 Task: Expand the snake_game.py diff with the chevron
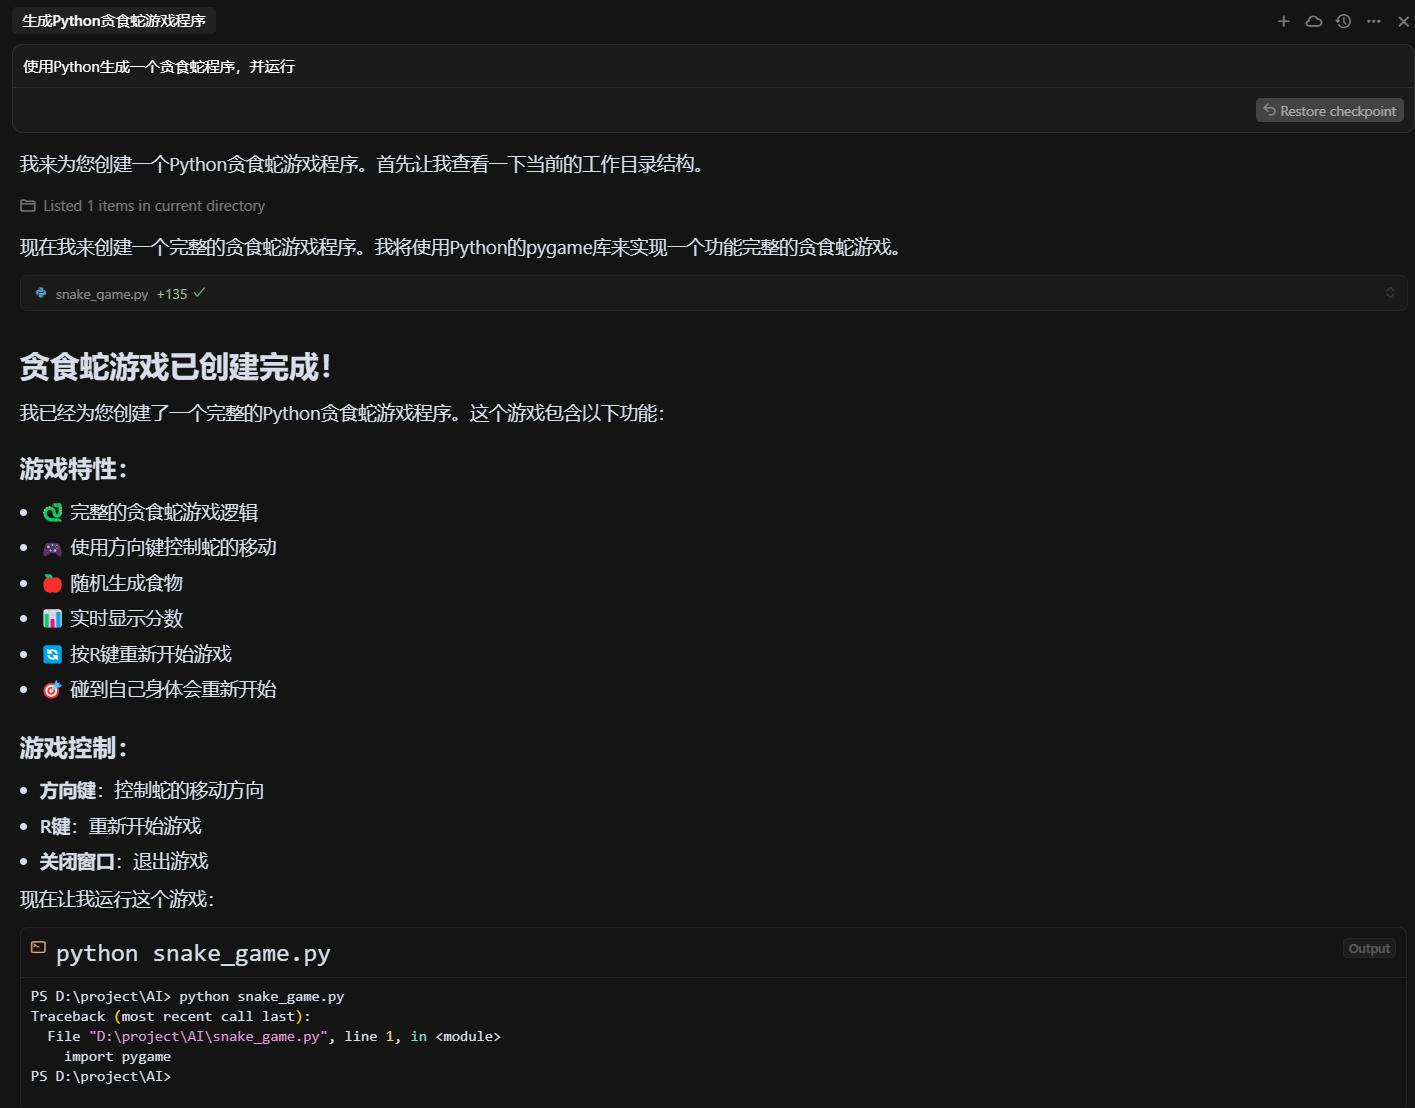[1390, 293]
